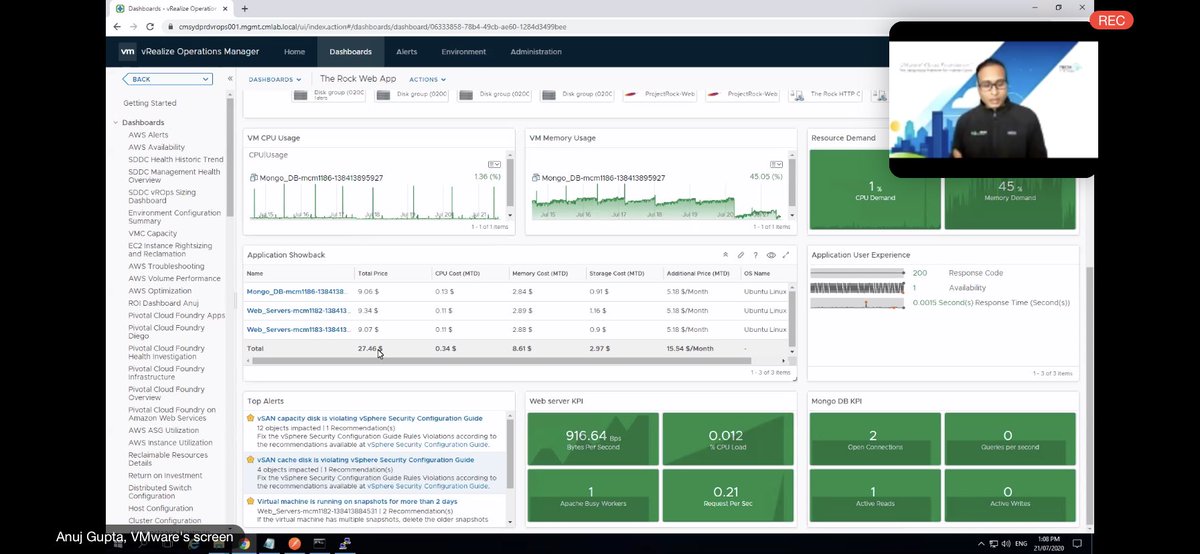Click the alert bulb icon beside the vSAN capacity disk alert
The image size is (1200, 554).
pos(251,418)
